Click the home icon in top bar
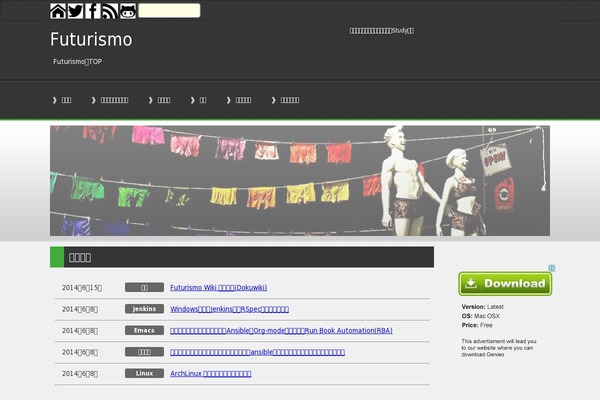Image resolution: width=600 pixels, height=400 pixels. [58, 11]
